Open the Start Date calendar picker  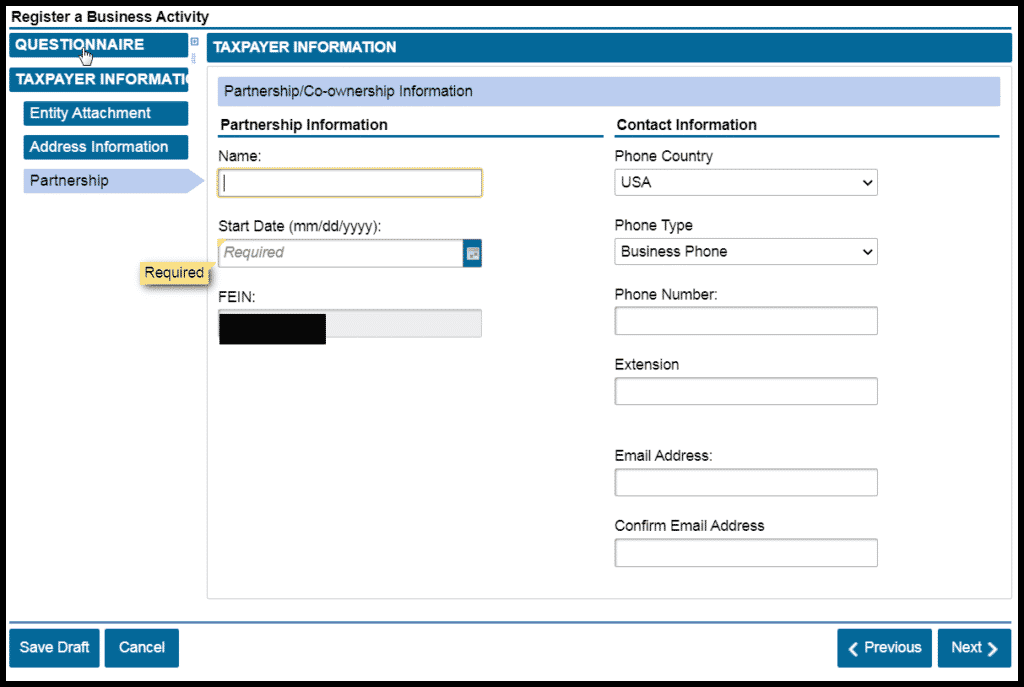[472, 253]
